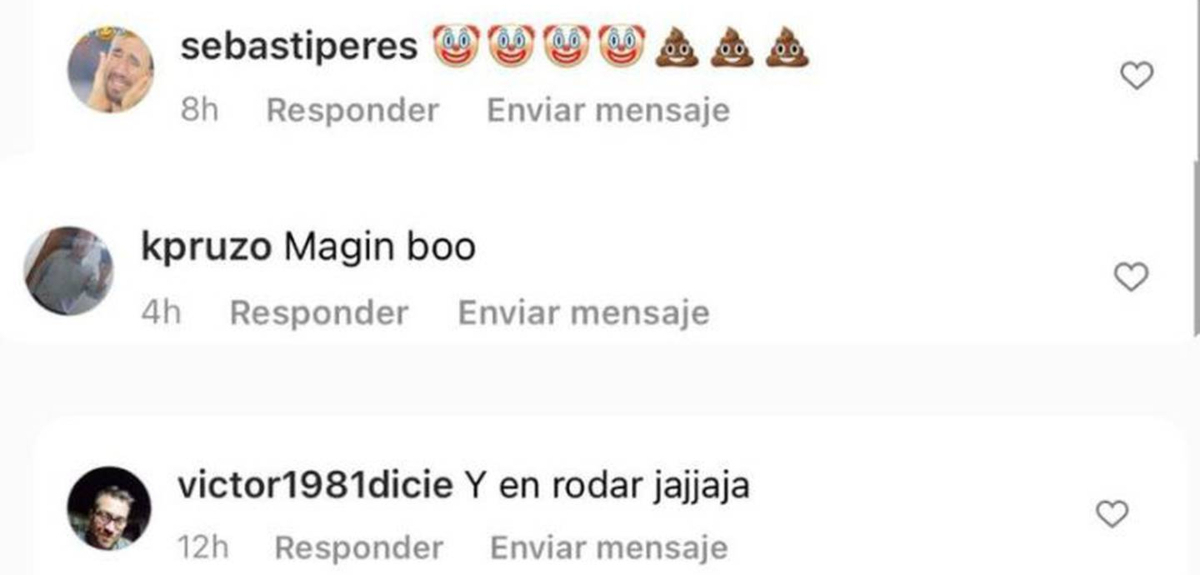Like the kpruzo comment via heart
Screen dimensions: 1200x575
tap(1130, 278)
